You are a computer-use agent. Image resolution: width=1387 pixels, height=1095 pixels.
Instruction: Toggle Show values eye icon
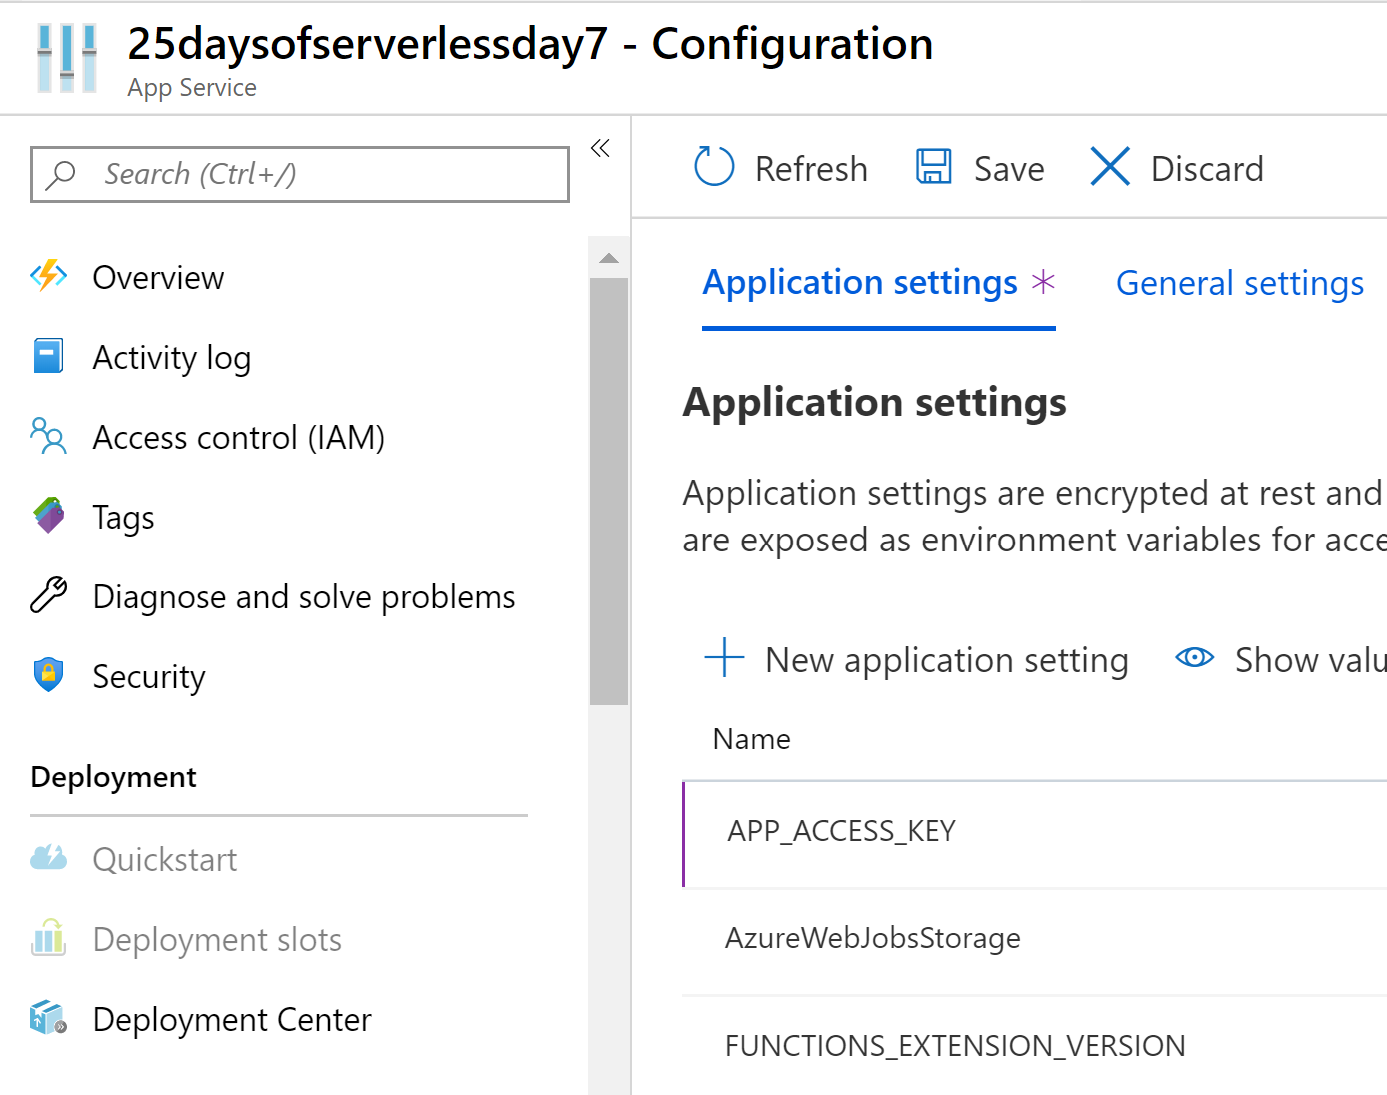click(1194, 658)
